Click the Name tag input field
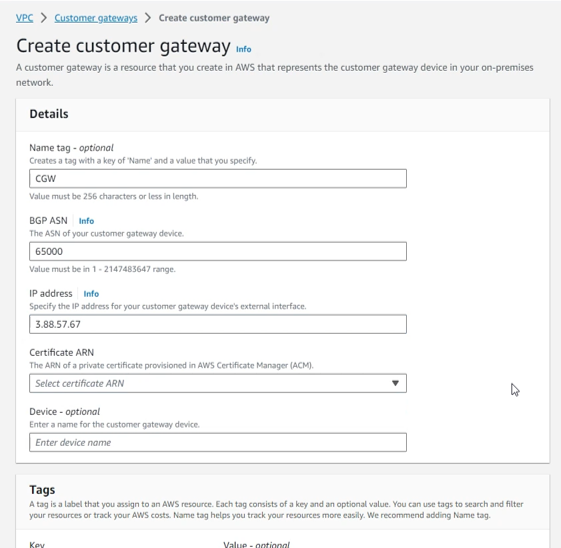The height and width of the screenshot is (548, 561). pyautogui.click(x=218, y=178)
